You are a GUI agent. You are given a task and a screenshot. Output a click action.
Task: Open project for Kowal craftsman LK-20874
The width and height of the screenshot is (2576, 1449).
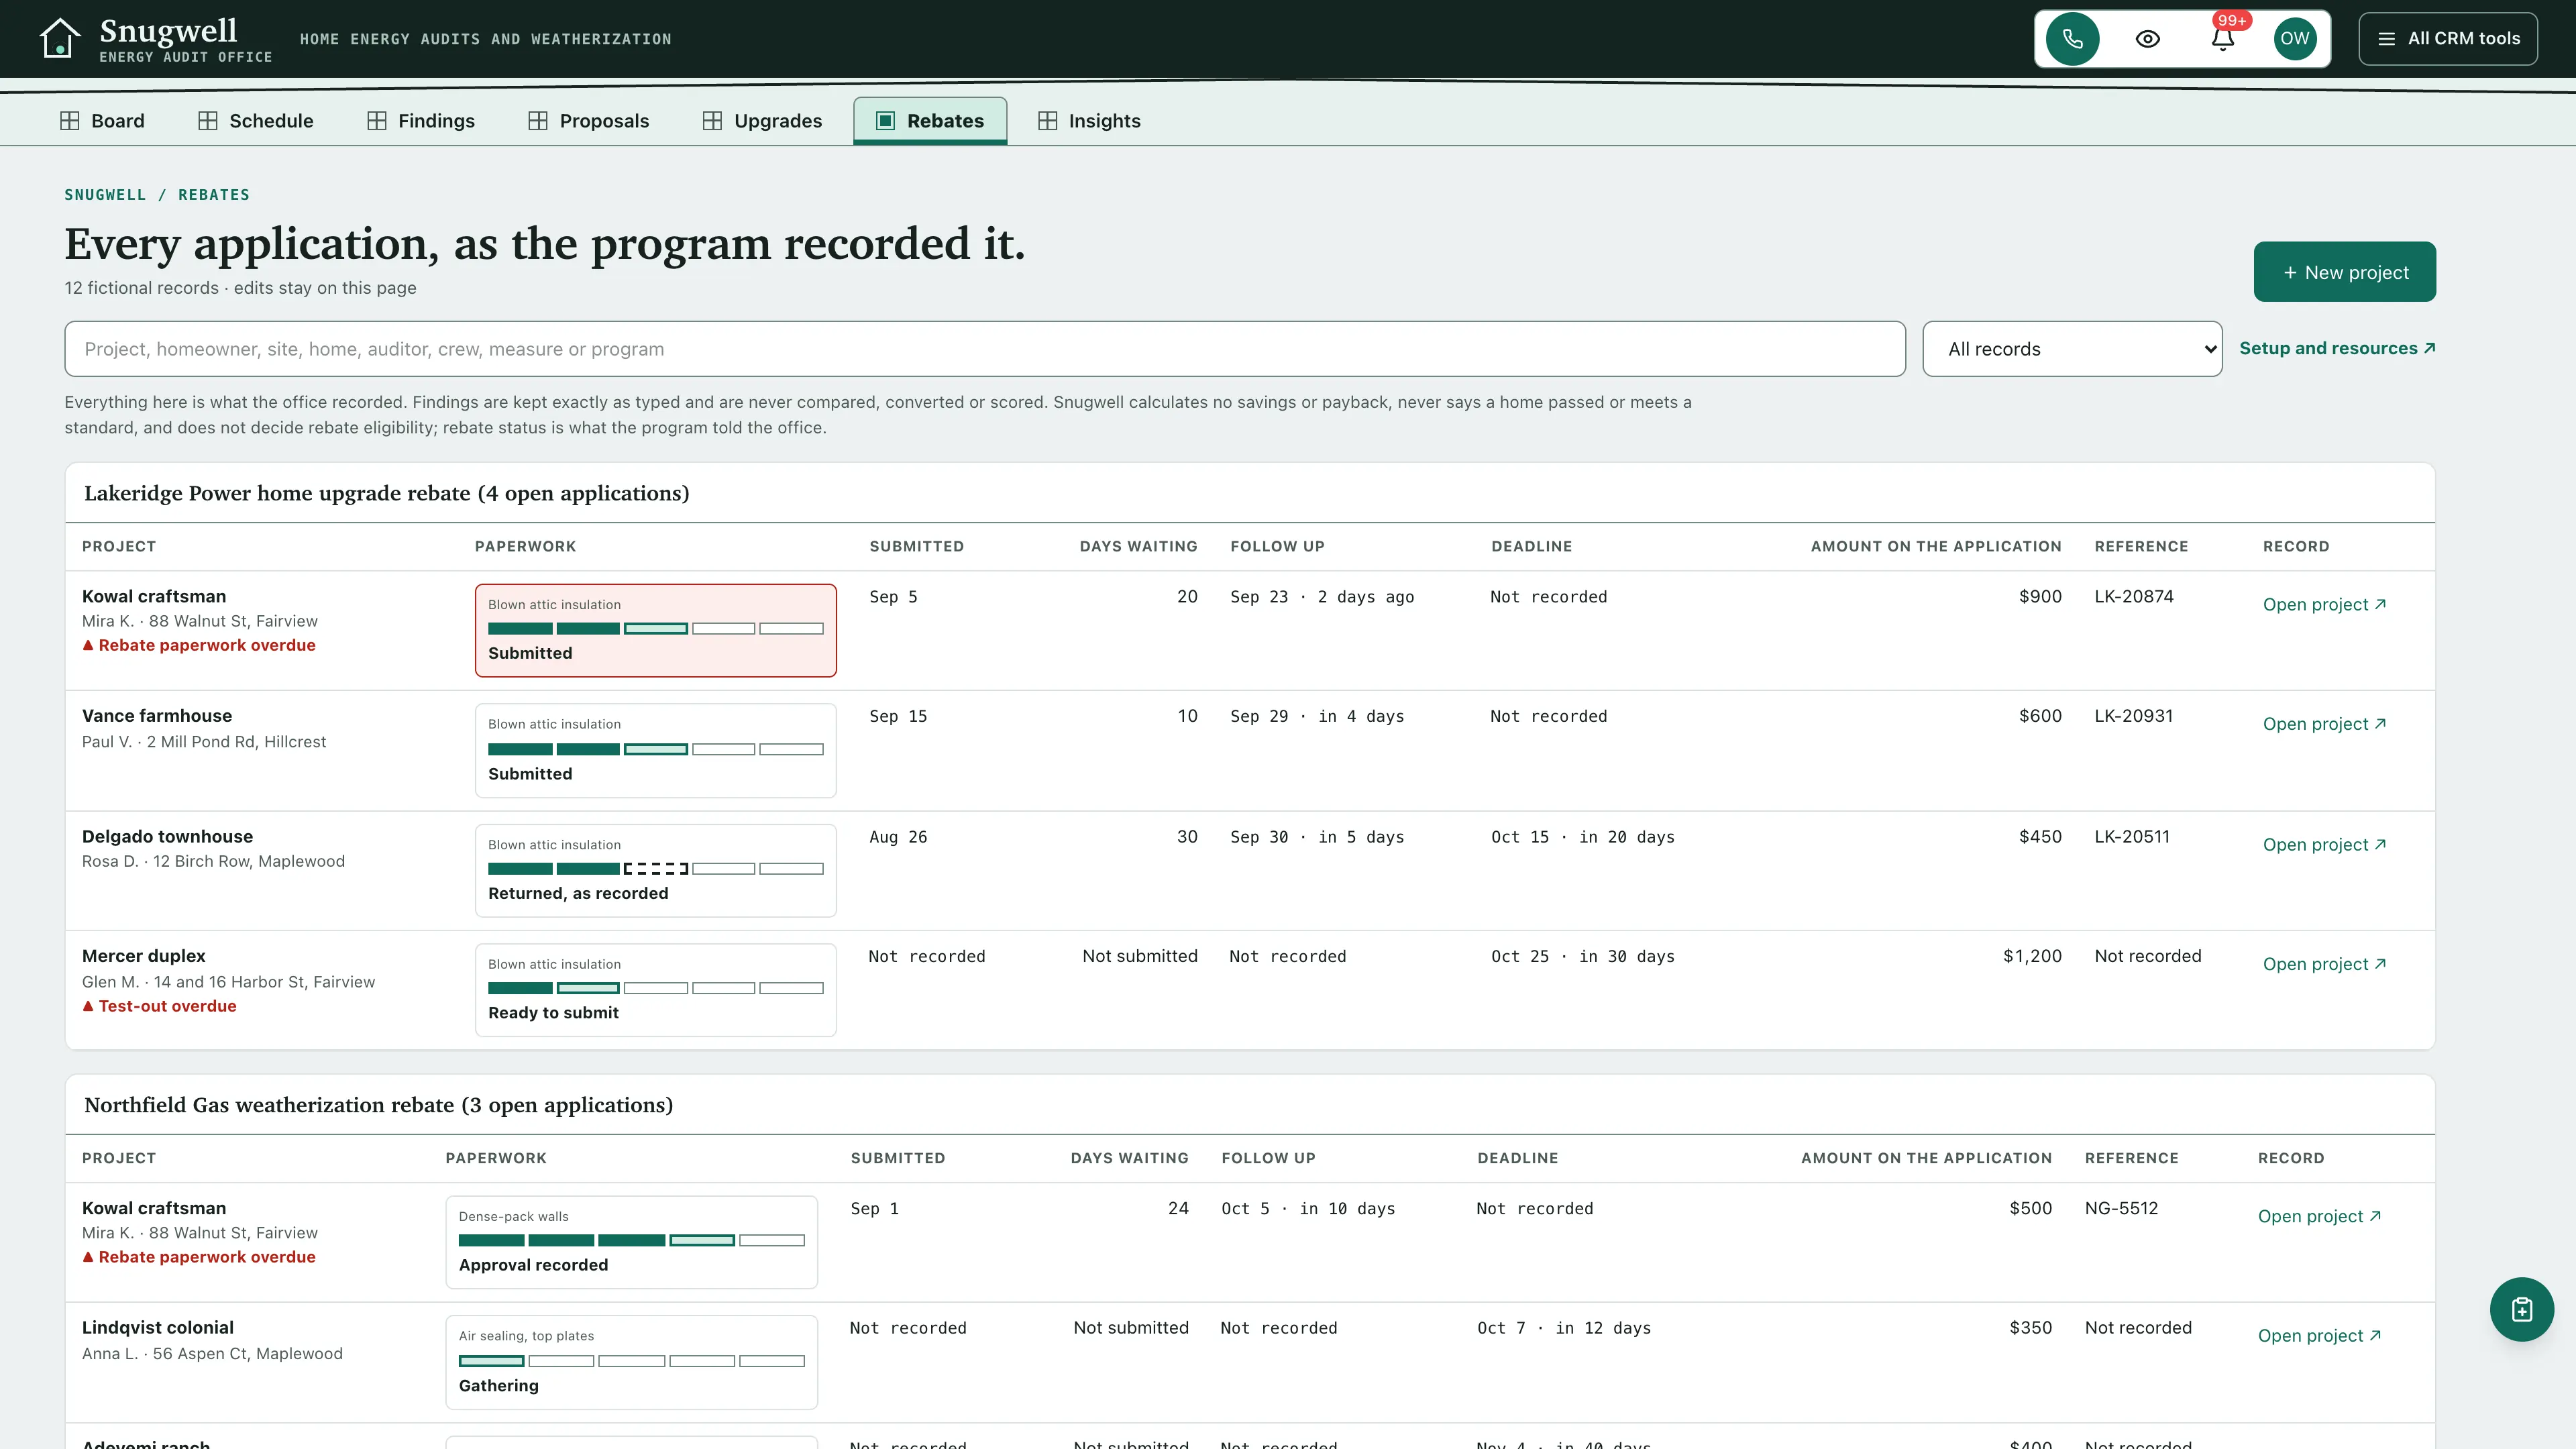click(2324, 605)
